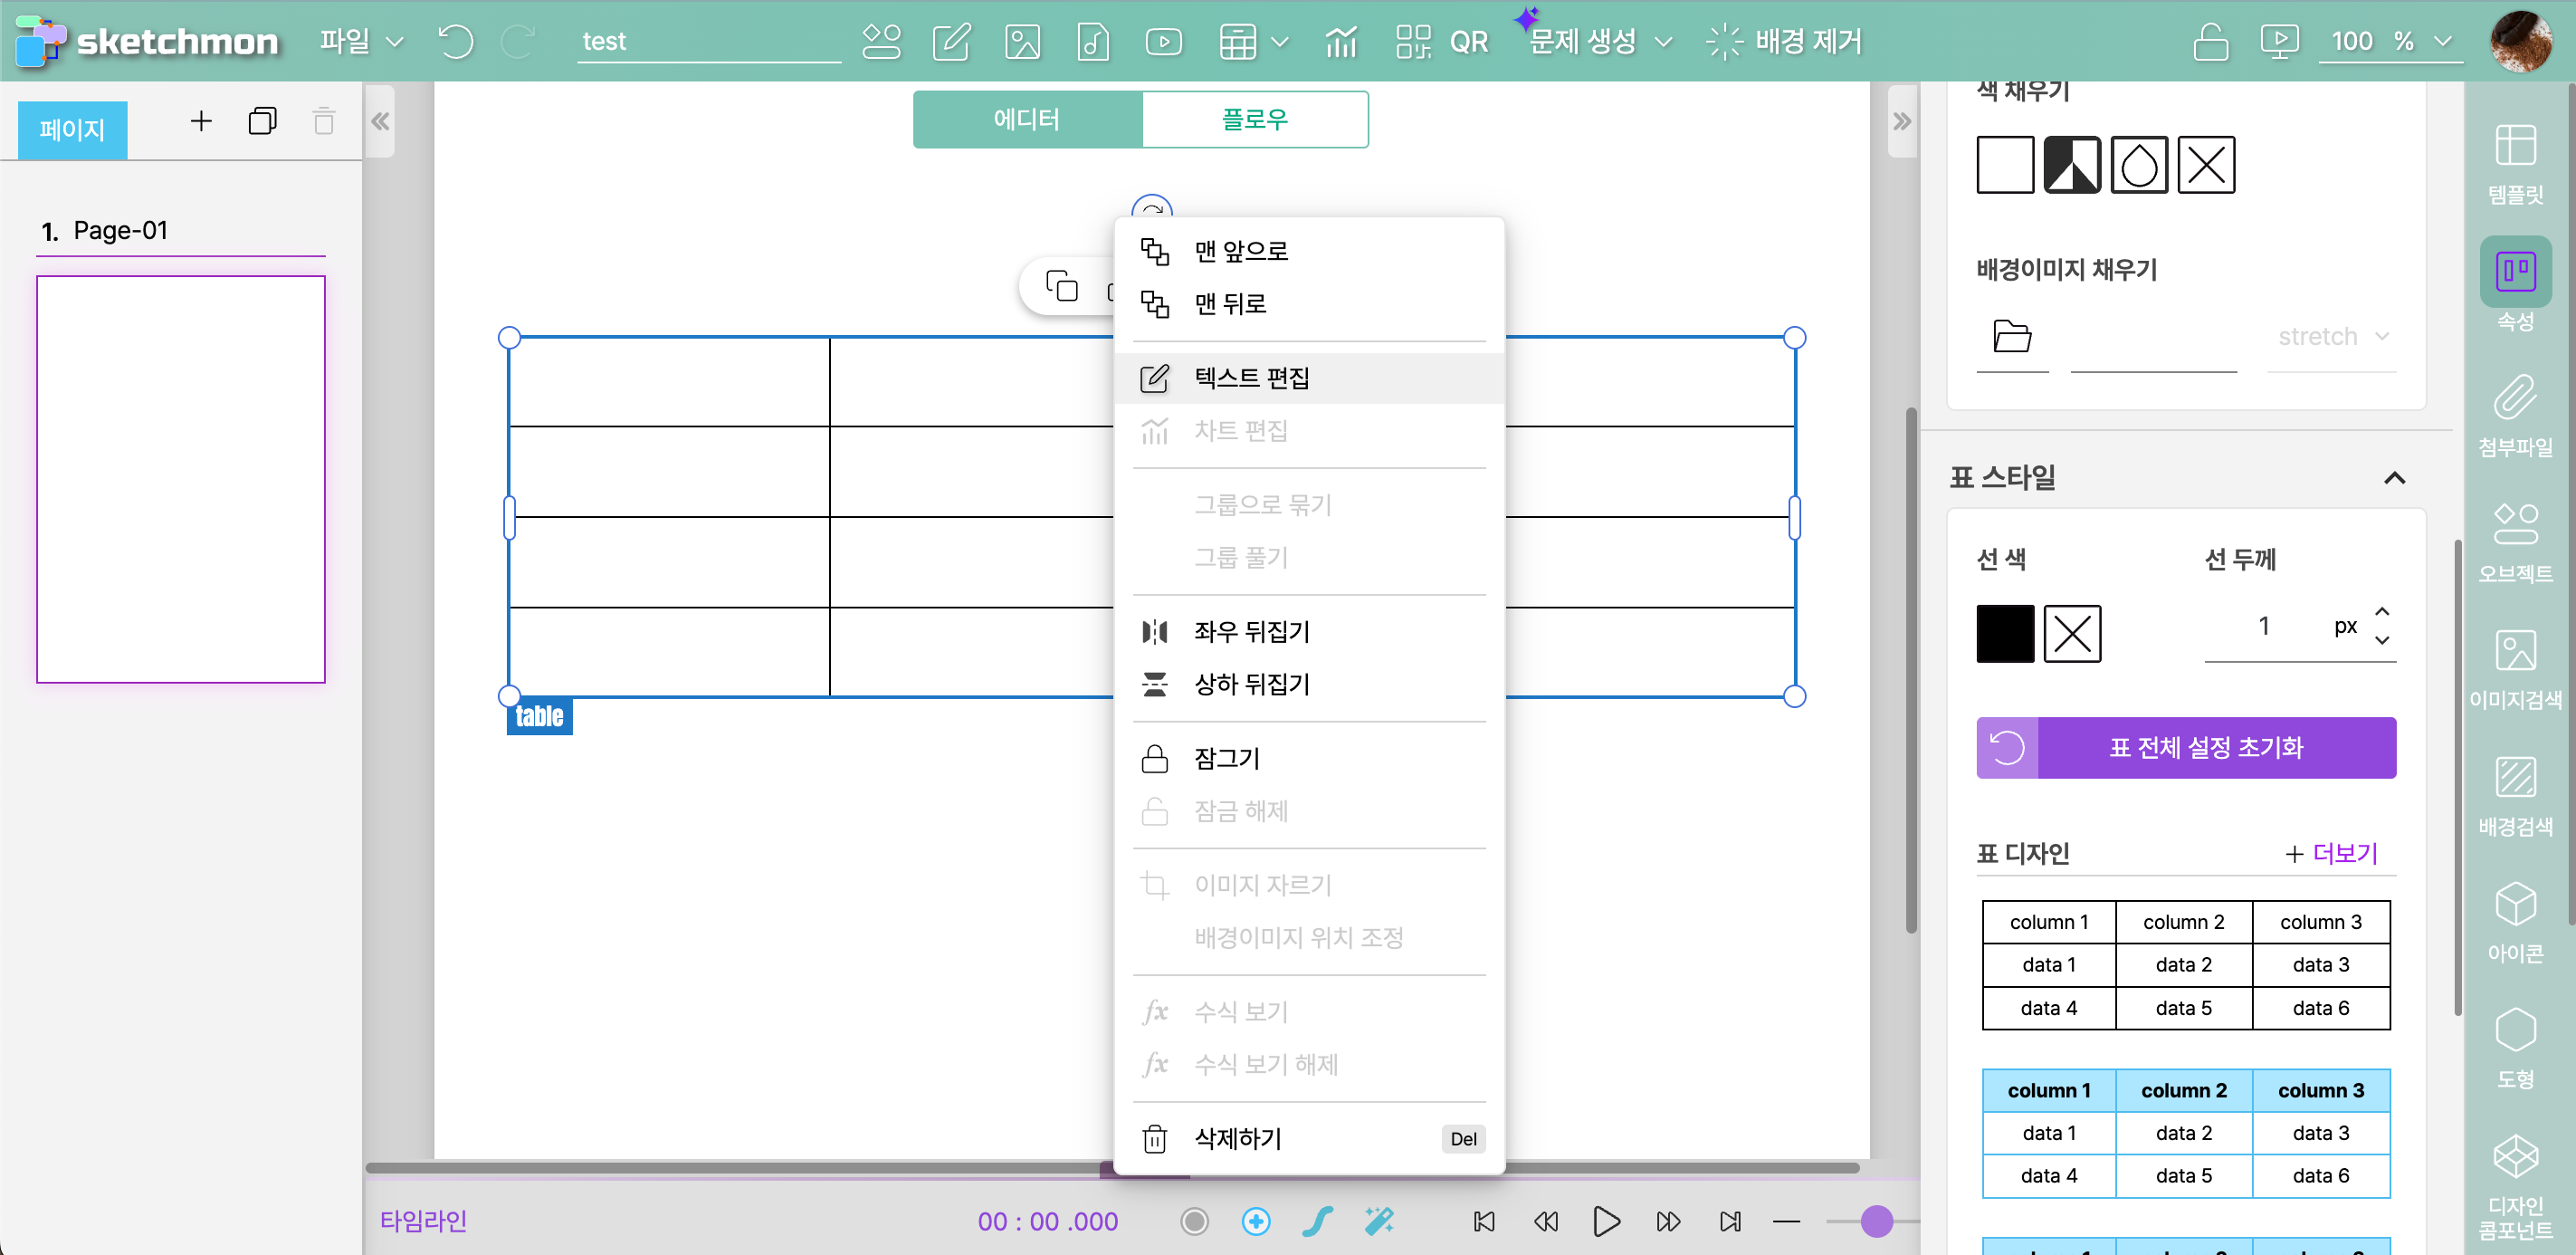Click the chart insert icon in toolbar
The height and width of the screenshot is (1255, 2576).
(1340, 41)
